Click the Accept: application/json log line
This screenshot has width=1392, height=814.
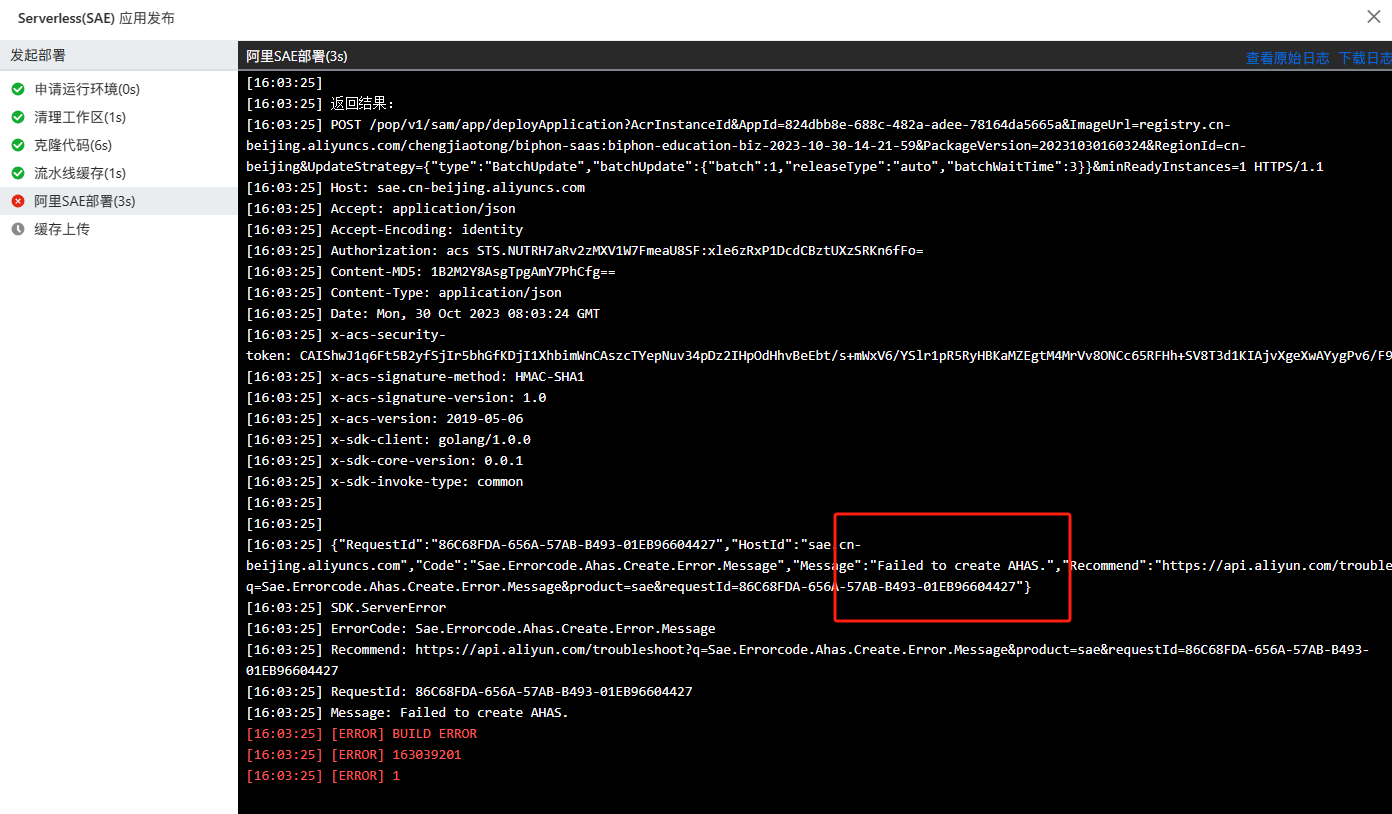[381, 209]
